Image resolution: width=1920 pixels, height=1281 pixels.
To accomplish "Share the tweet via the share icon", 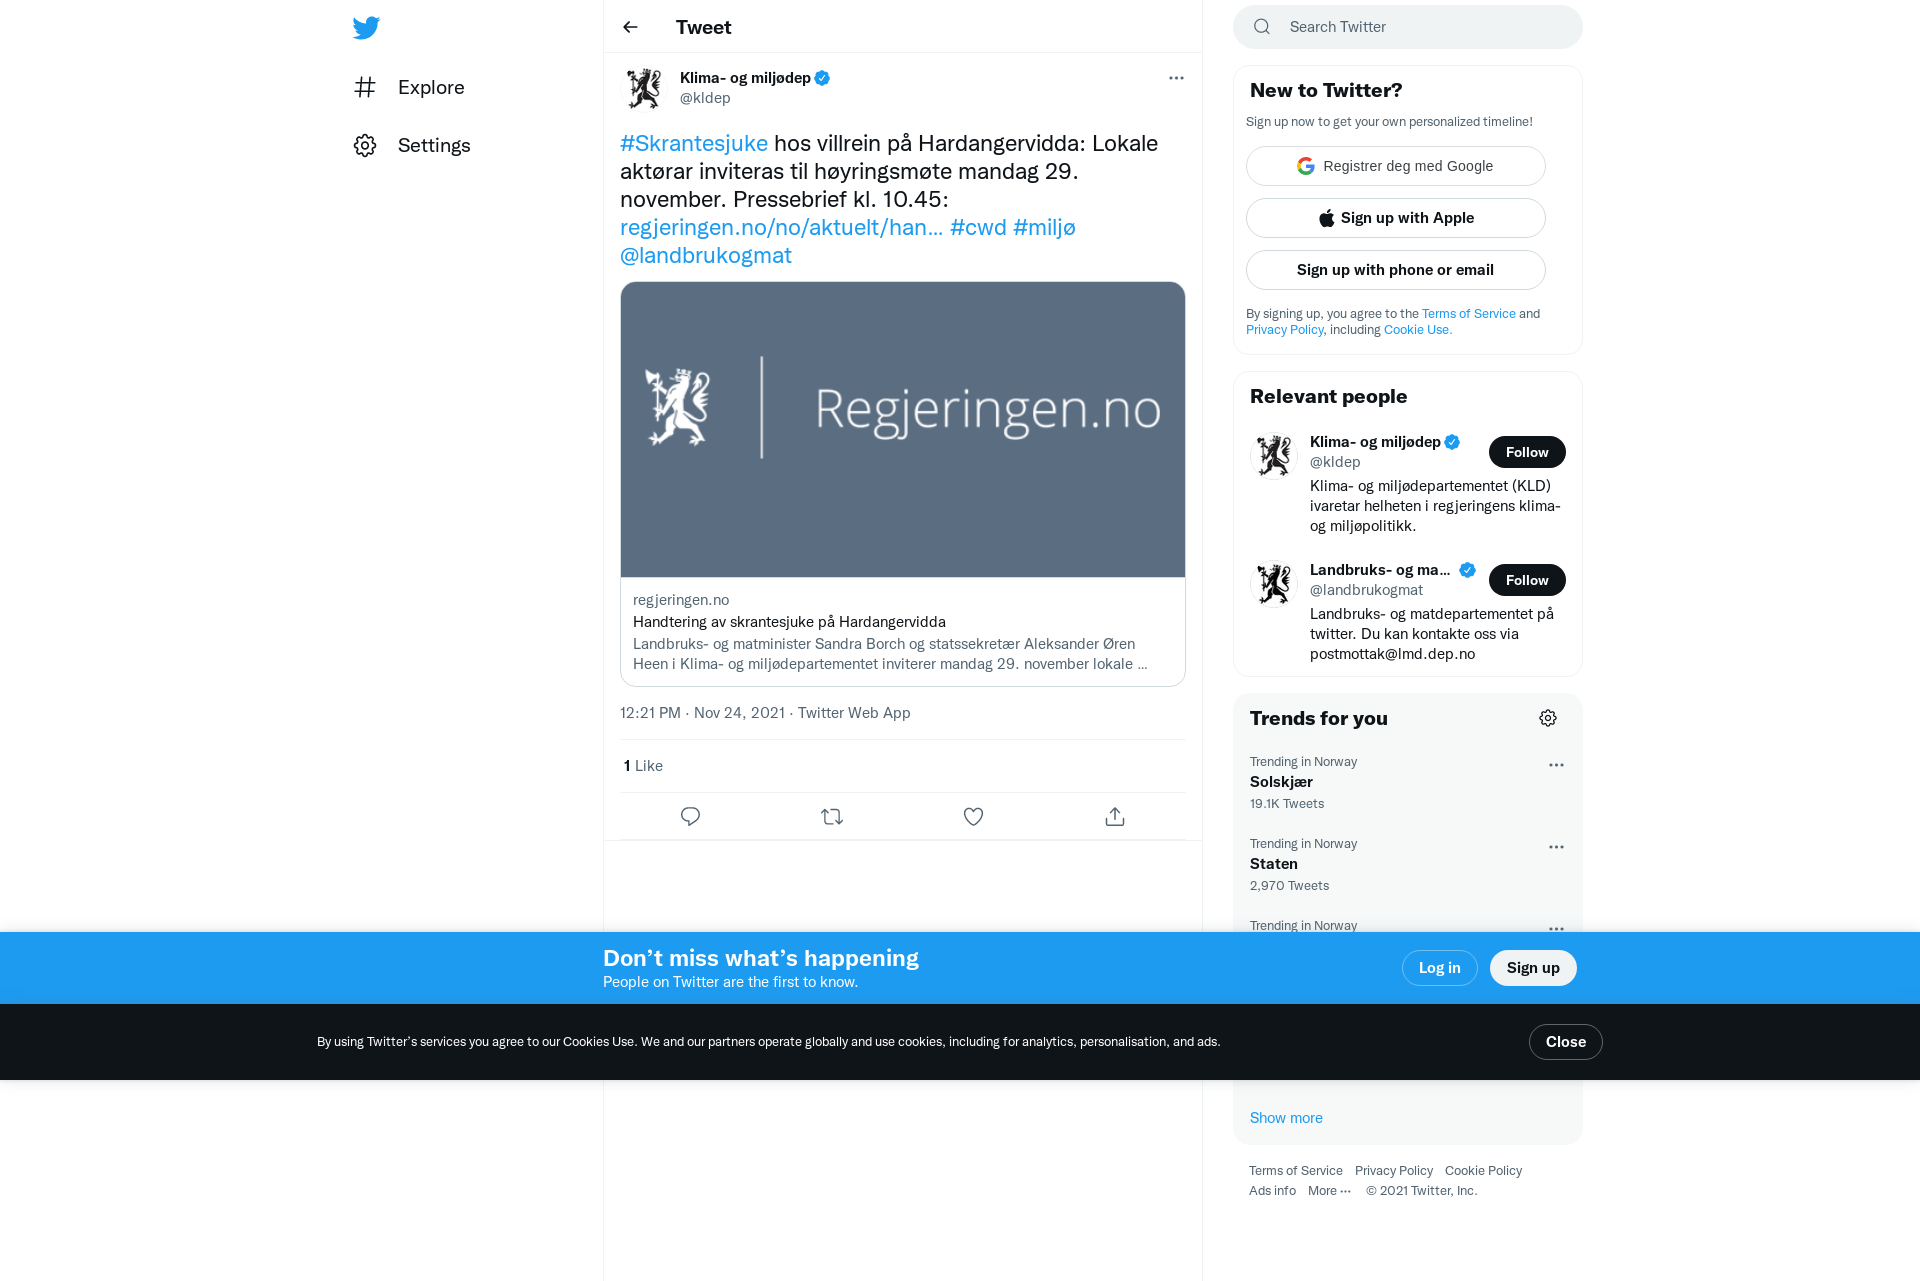I will point(1115,817).
